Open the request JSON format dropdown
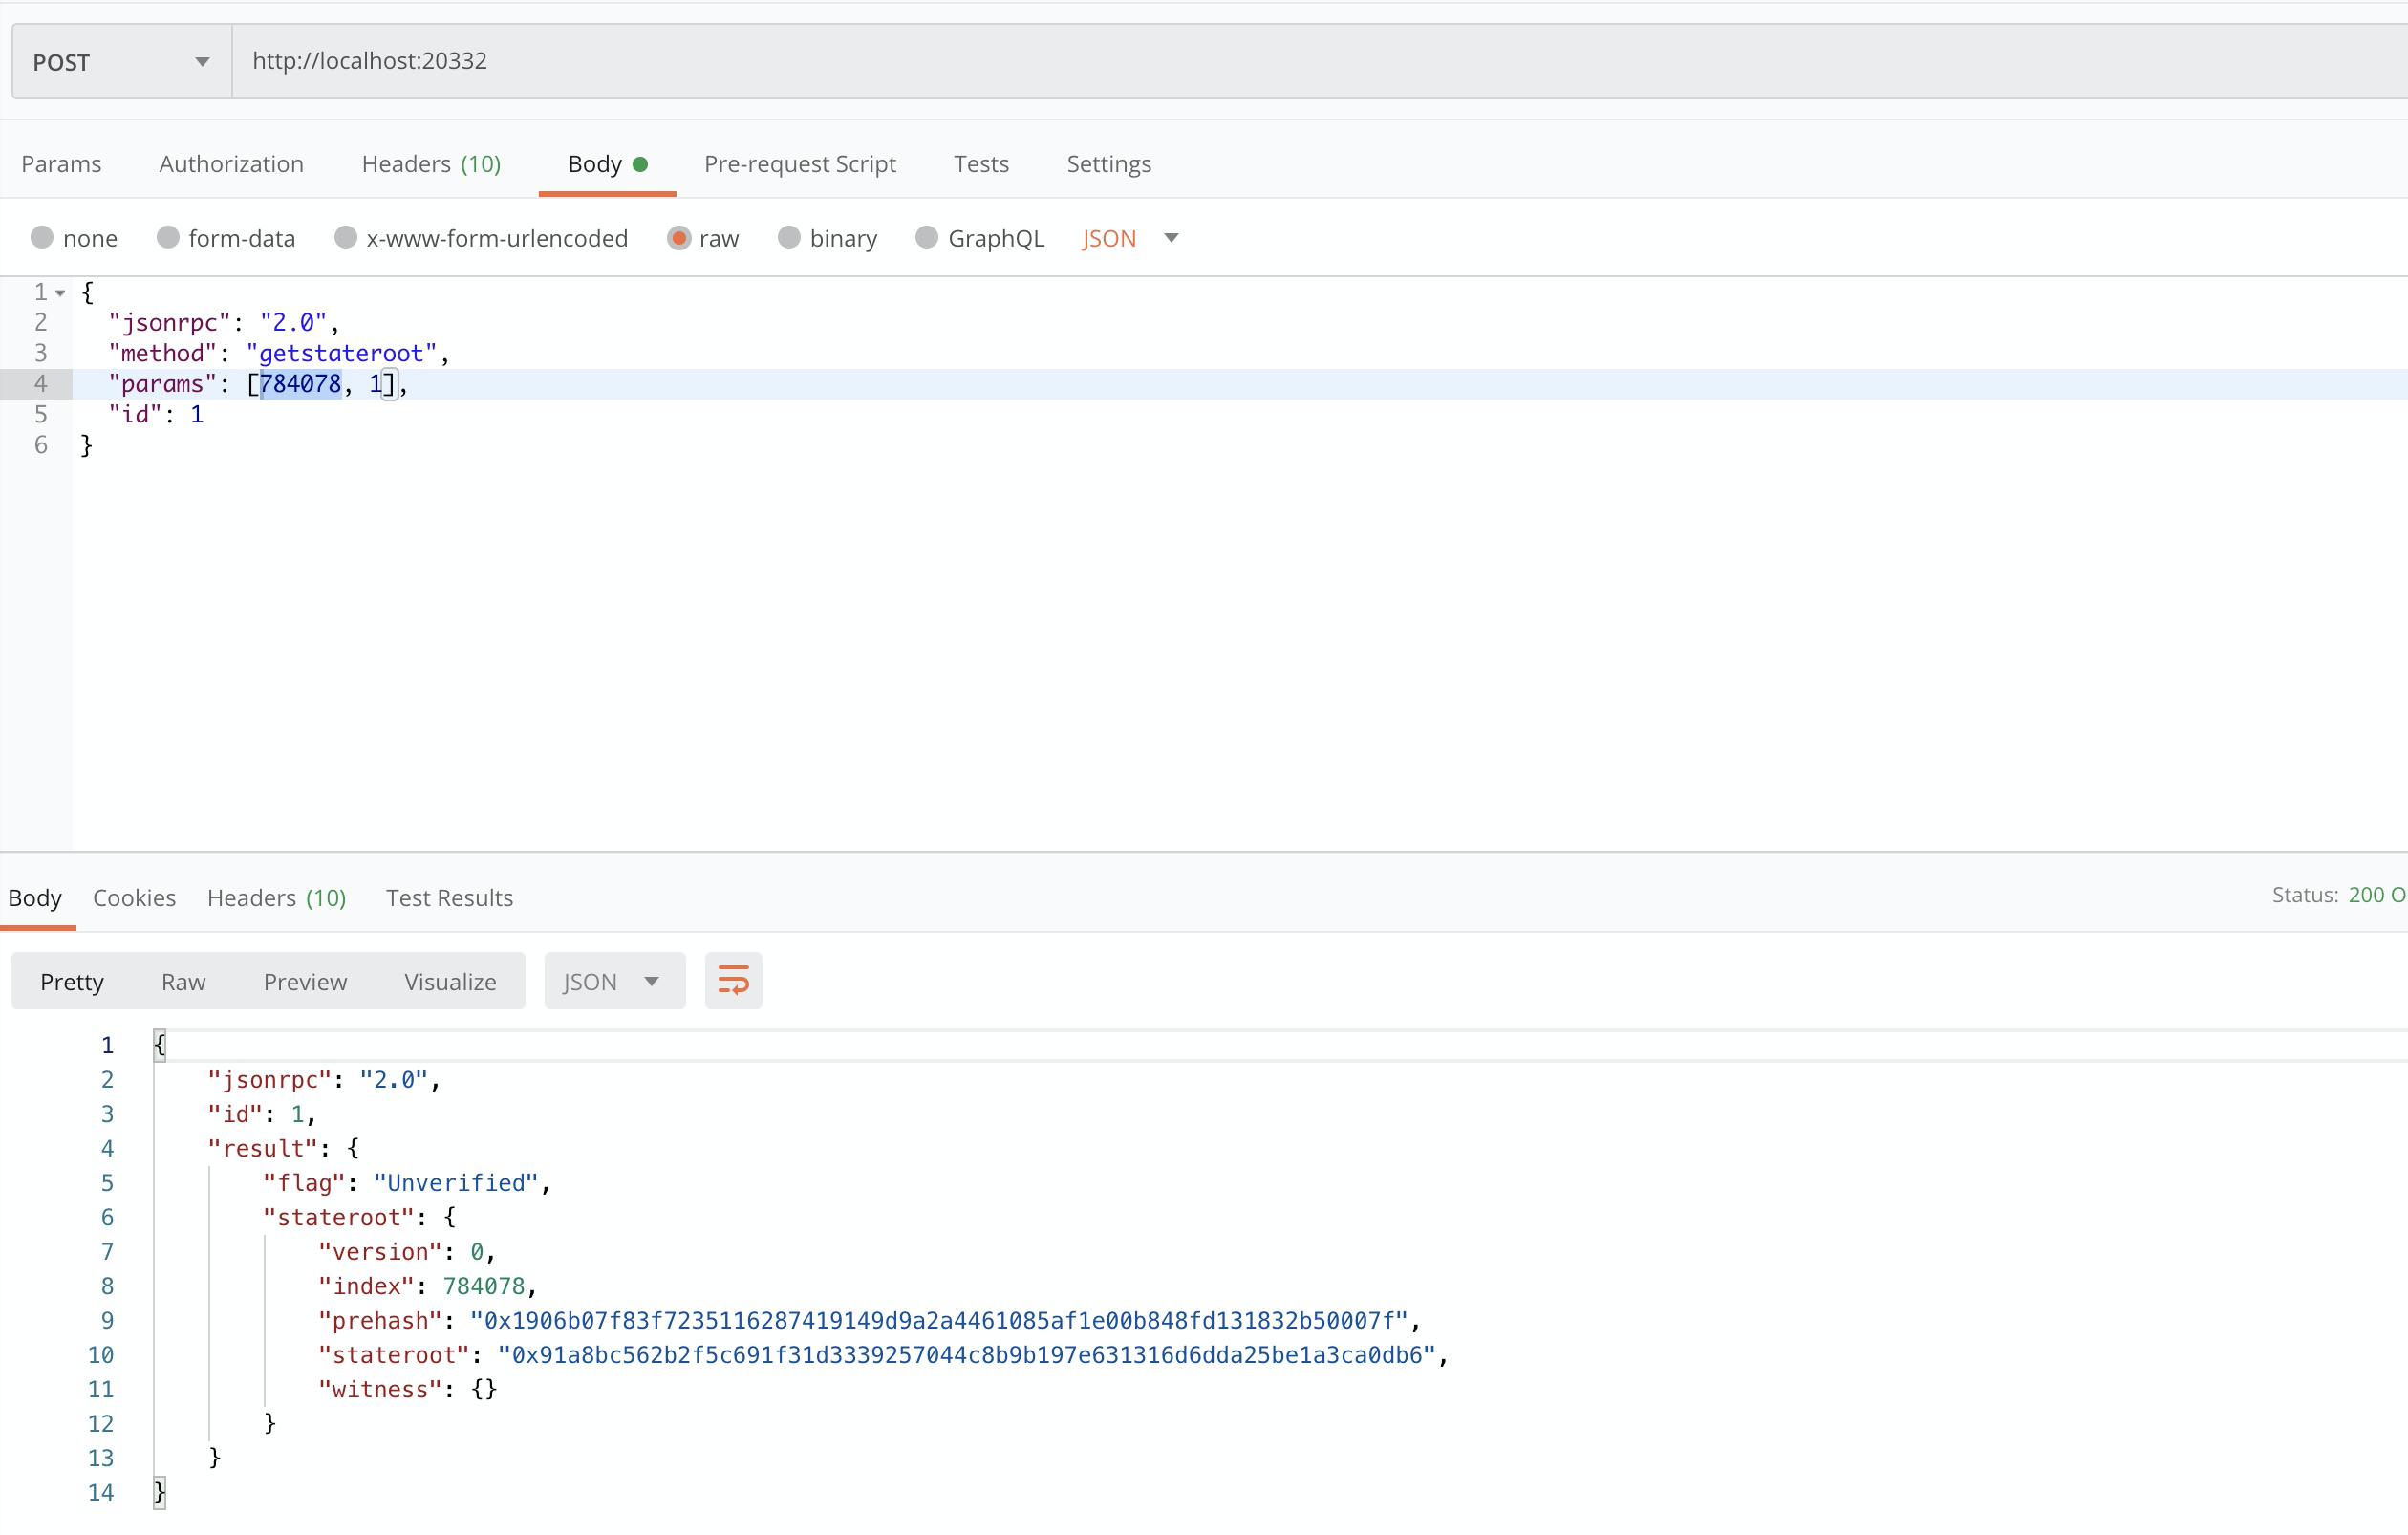2408x1535 pixels. 1130,238
